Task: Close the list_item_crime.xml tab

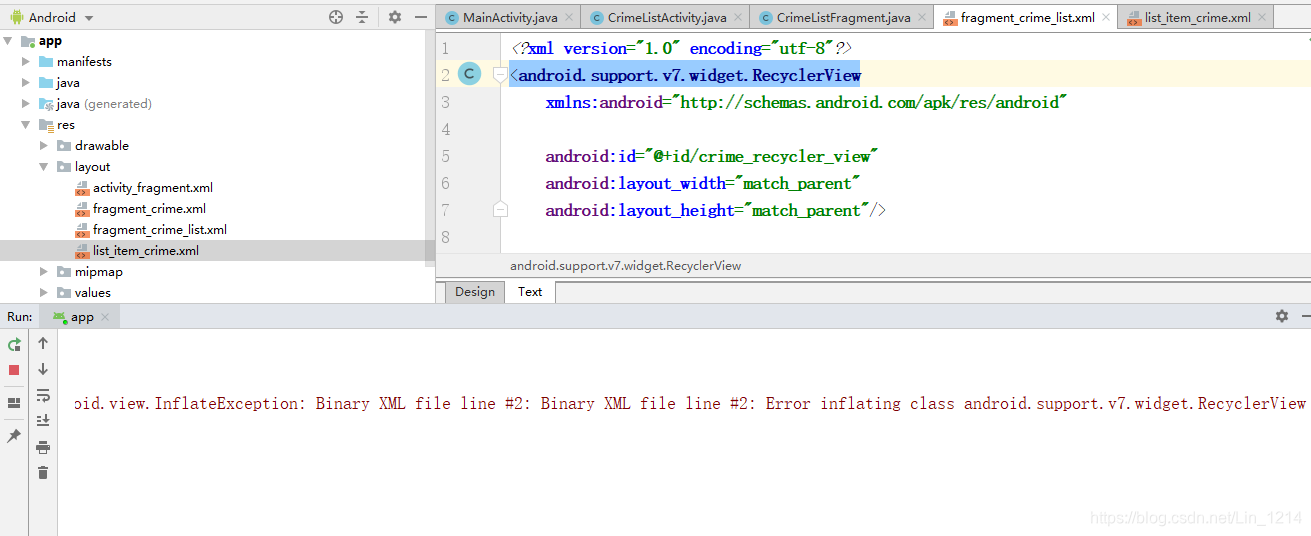Action: 1262,17
